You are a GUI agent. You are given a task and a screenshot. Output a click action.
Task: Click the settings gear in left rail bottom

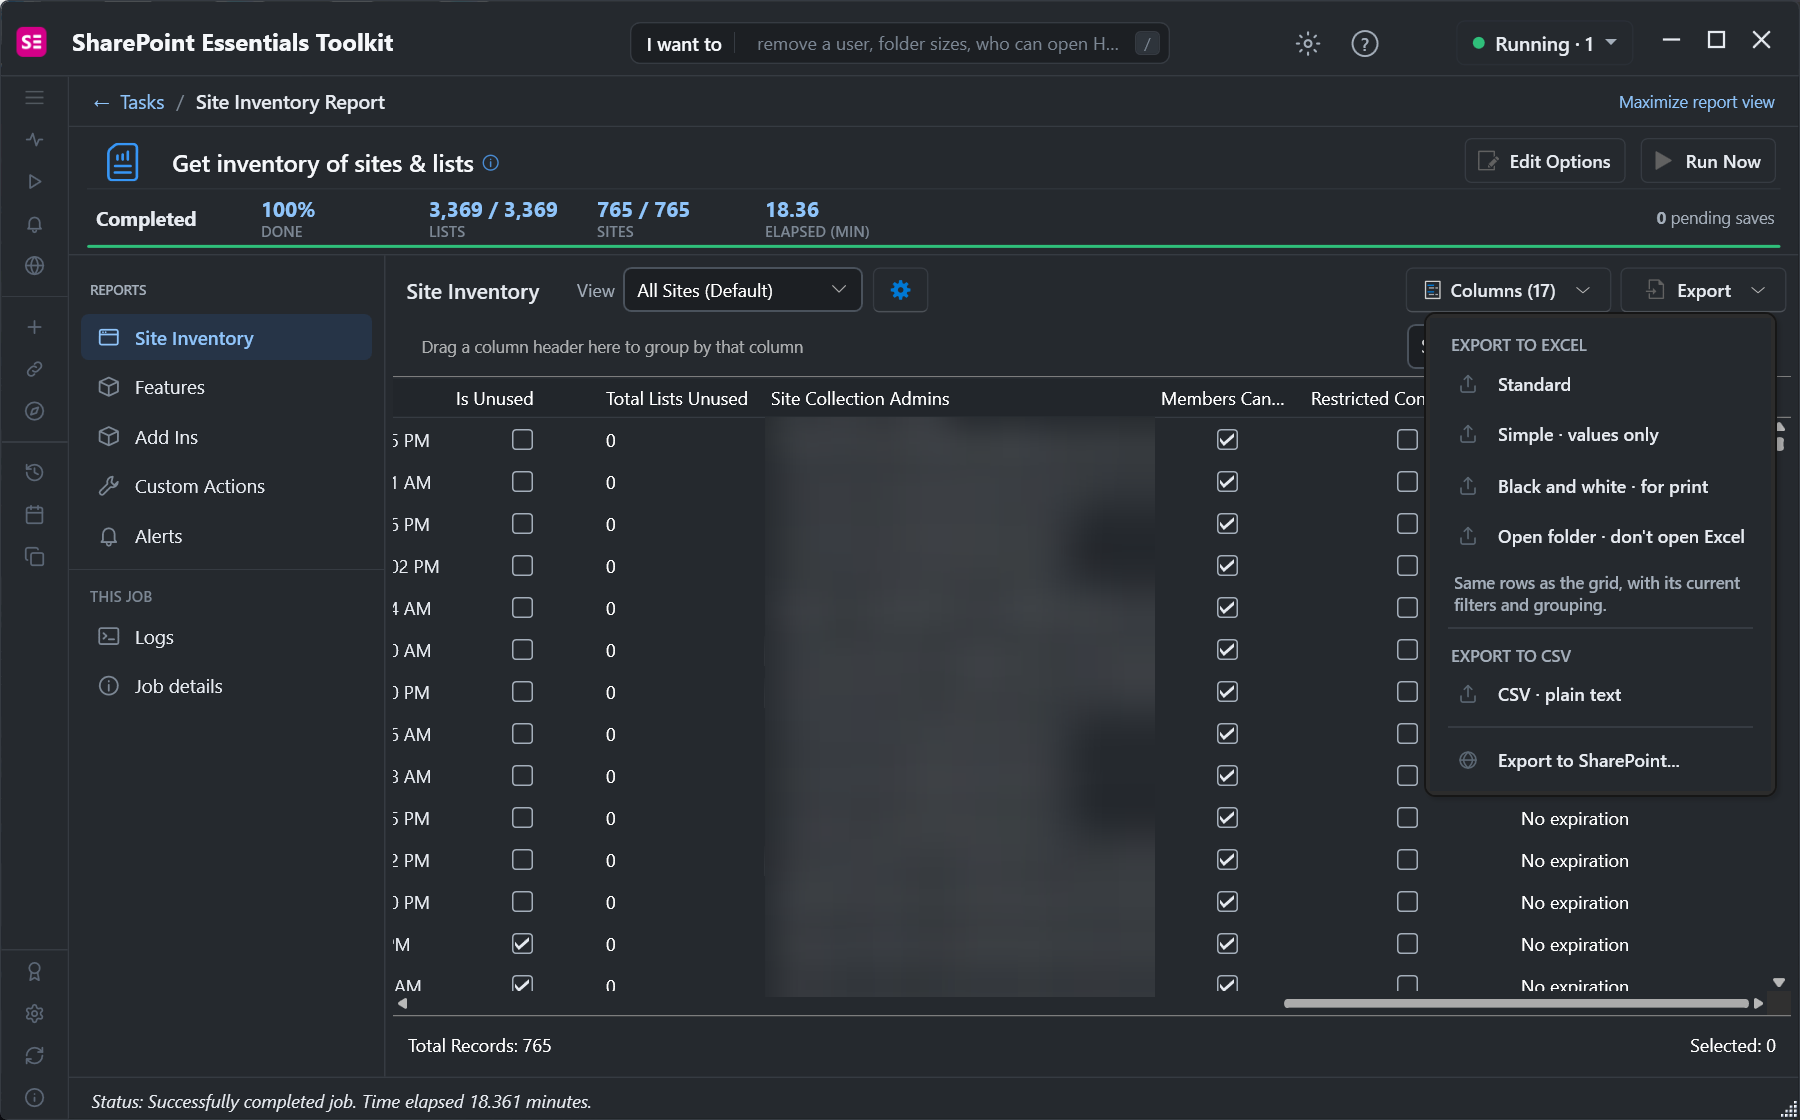click(x=34, y=1013)
